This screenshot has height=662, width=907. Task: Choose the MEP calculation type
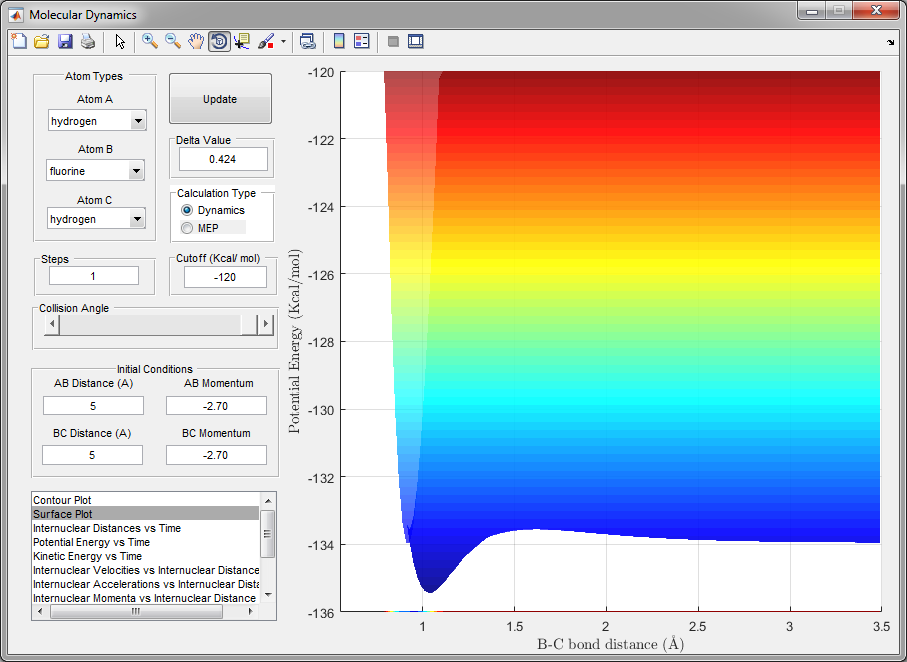point(187,228)
